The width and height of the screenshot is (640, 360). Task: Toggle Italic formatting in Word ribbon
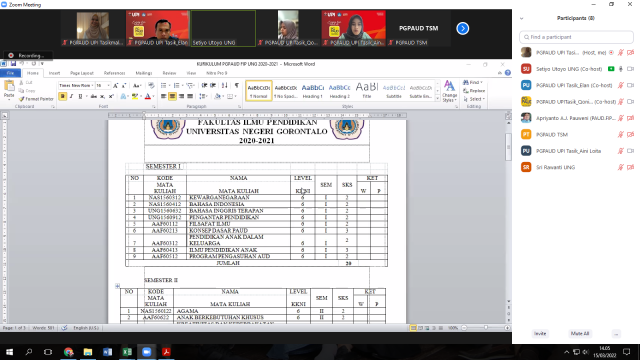point(71,96)
